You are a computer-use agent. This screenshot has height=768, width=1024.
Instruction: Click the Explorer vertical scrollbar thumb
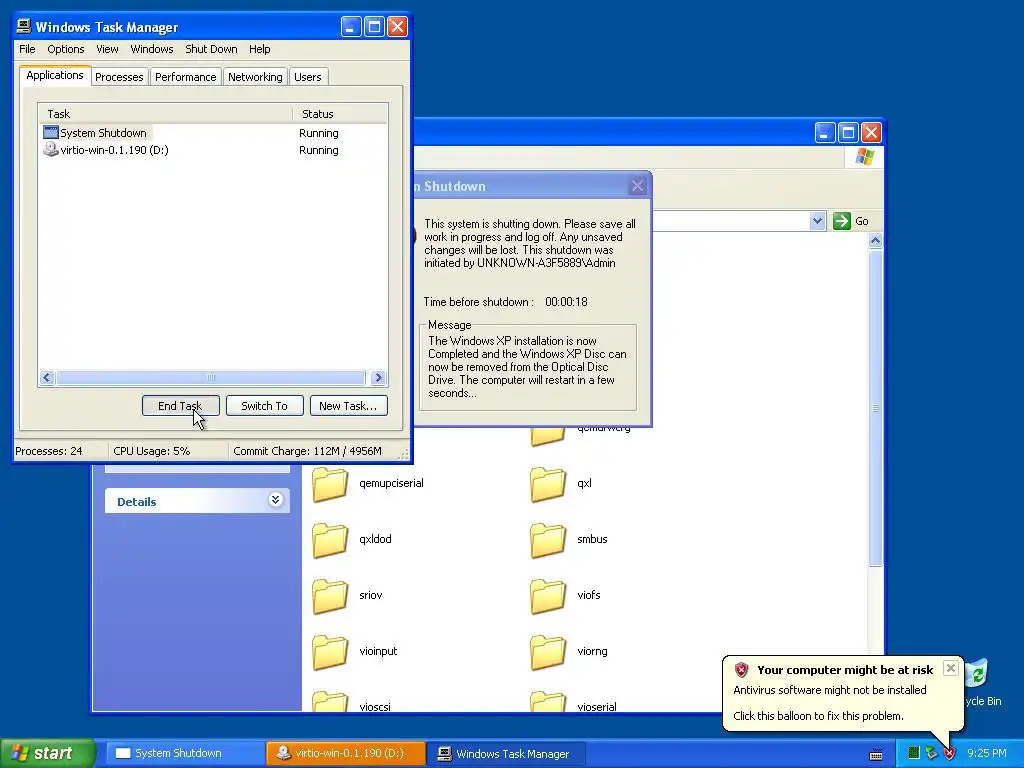click(x=875, y=408)
